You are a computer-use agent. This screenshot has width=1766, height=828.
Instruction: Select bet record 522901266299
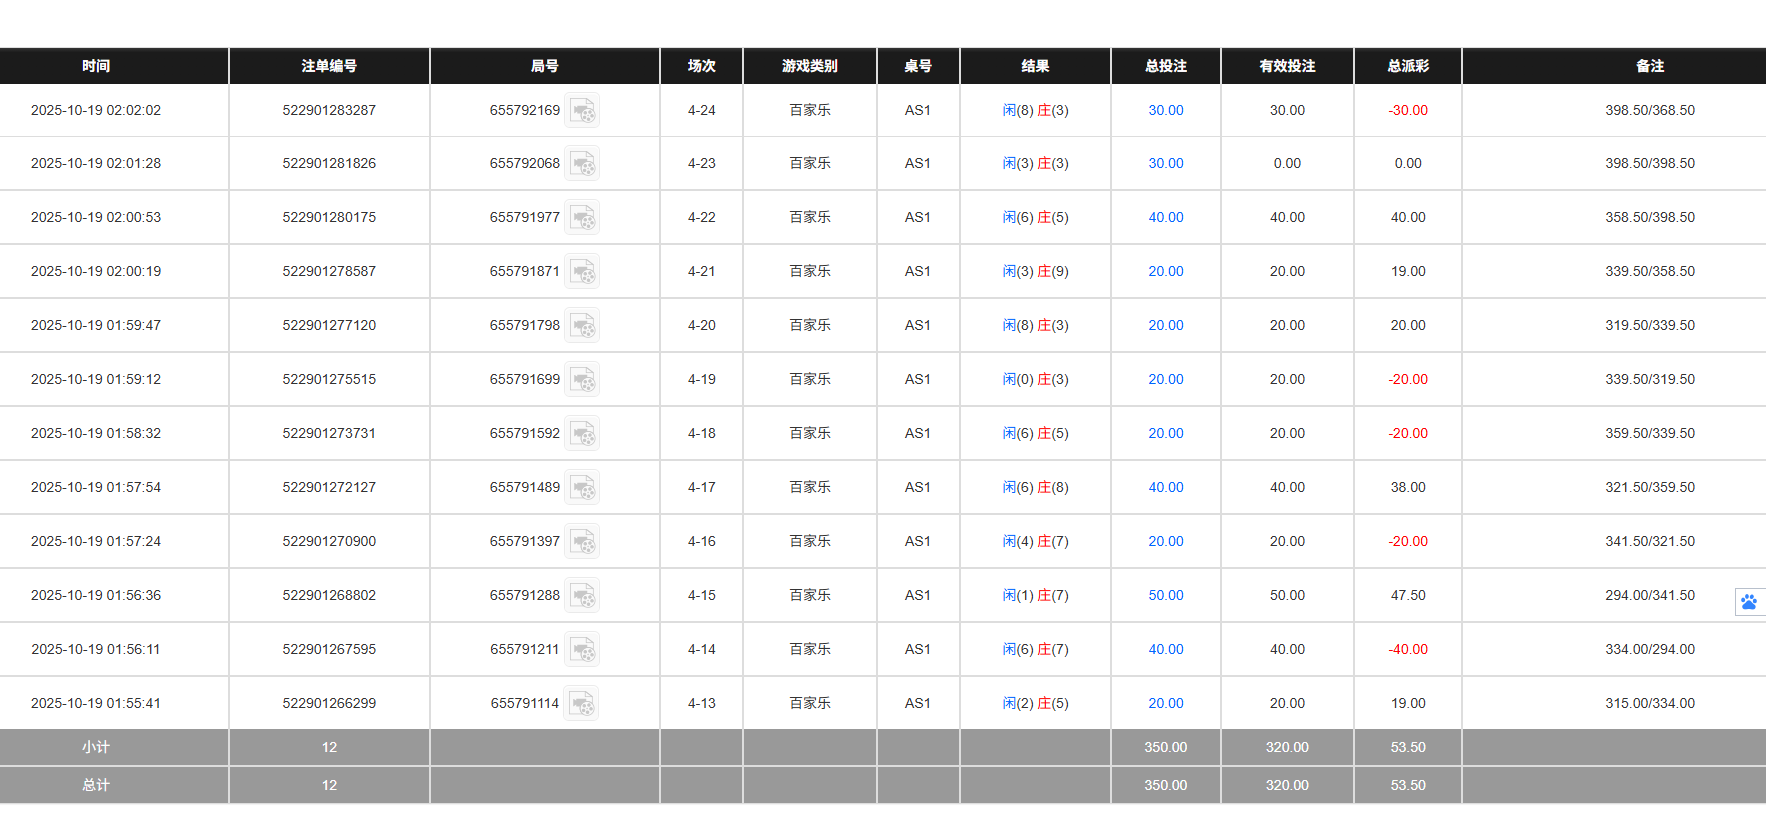click(x=329, y=703)
